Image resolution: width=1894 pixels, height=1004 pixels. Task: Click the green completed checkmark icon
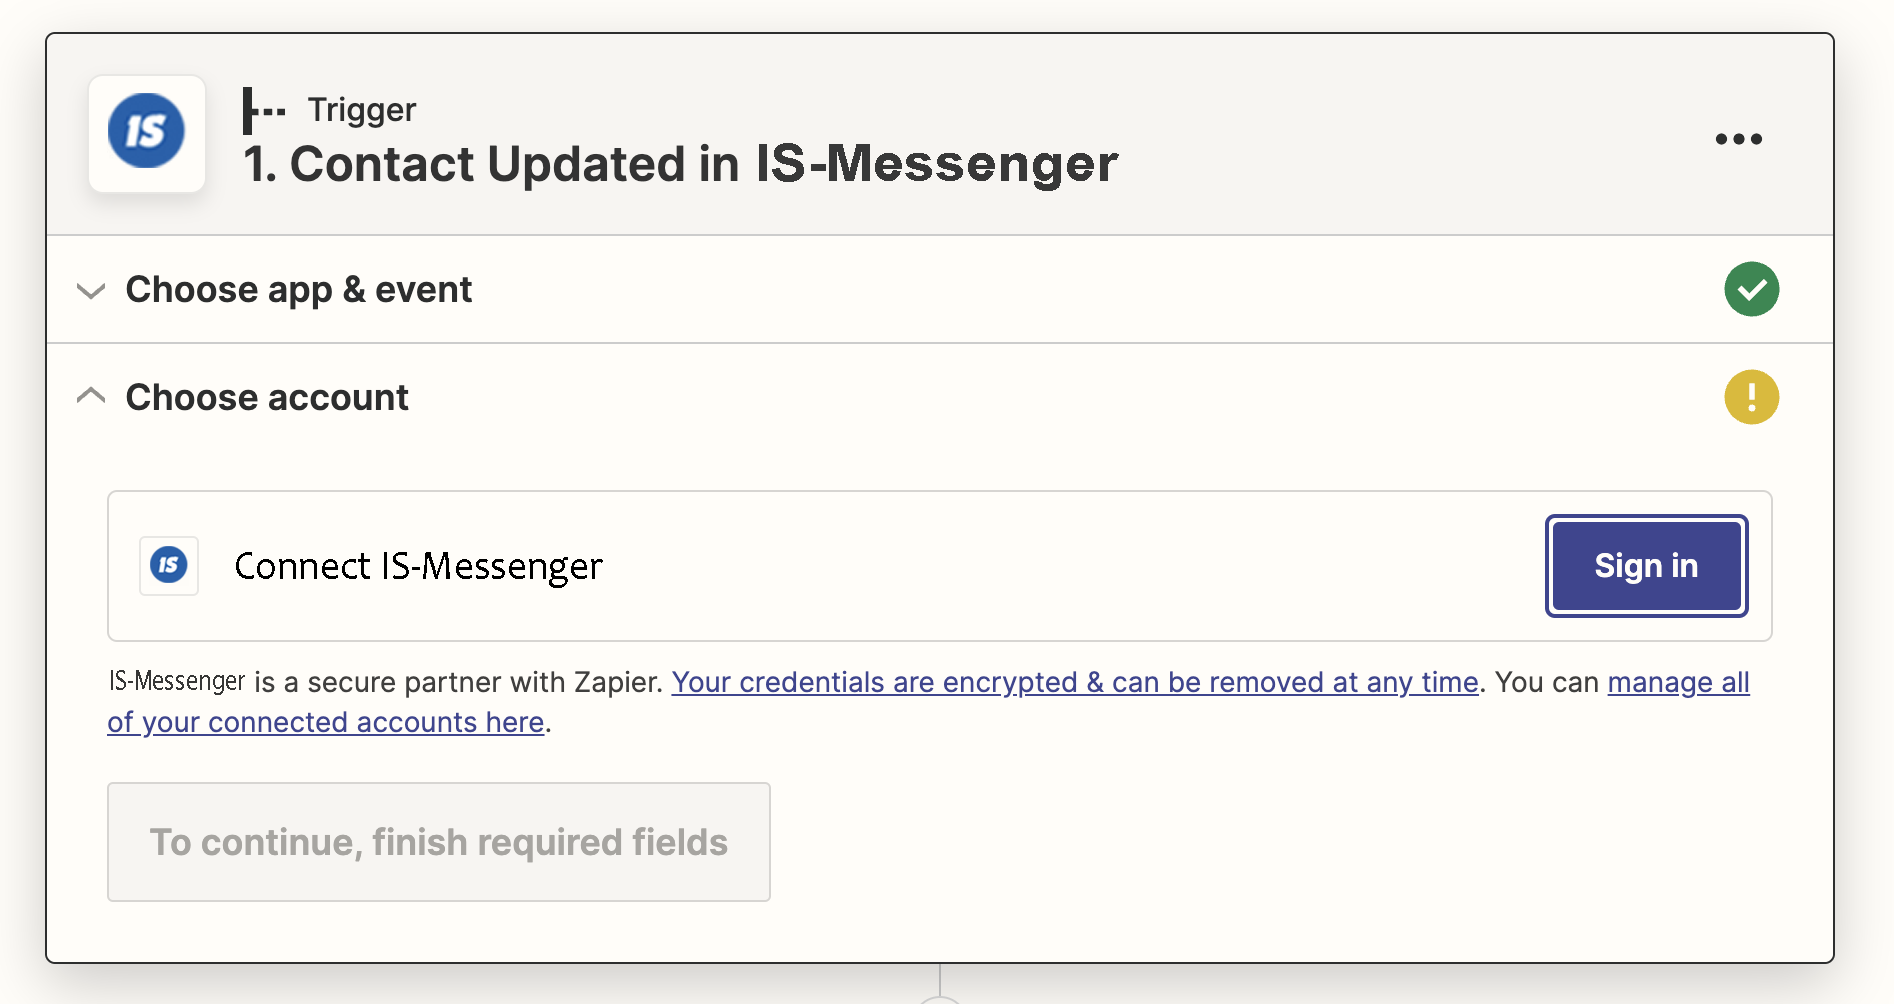pos(1751,290)
